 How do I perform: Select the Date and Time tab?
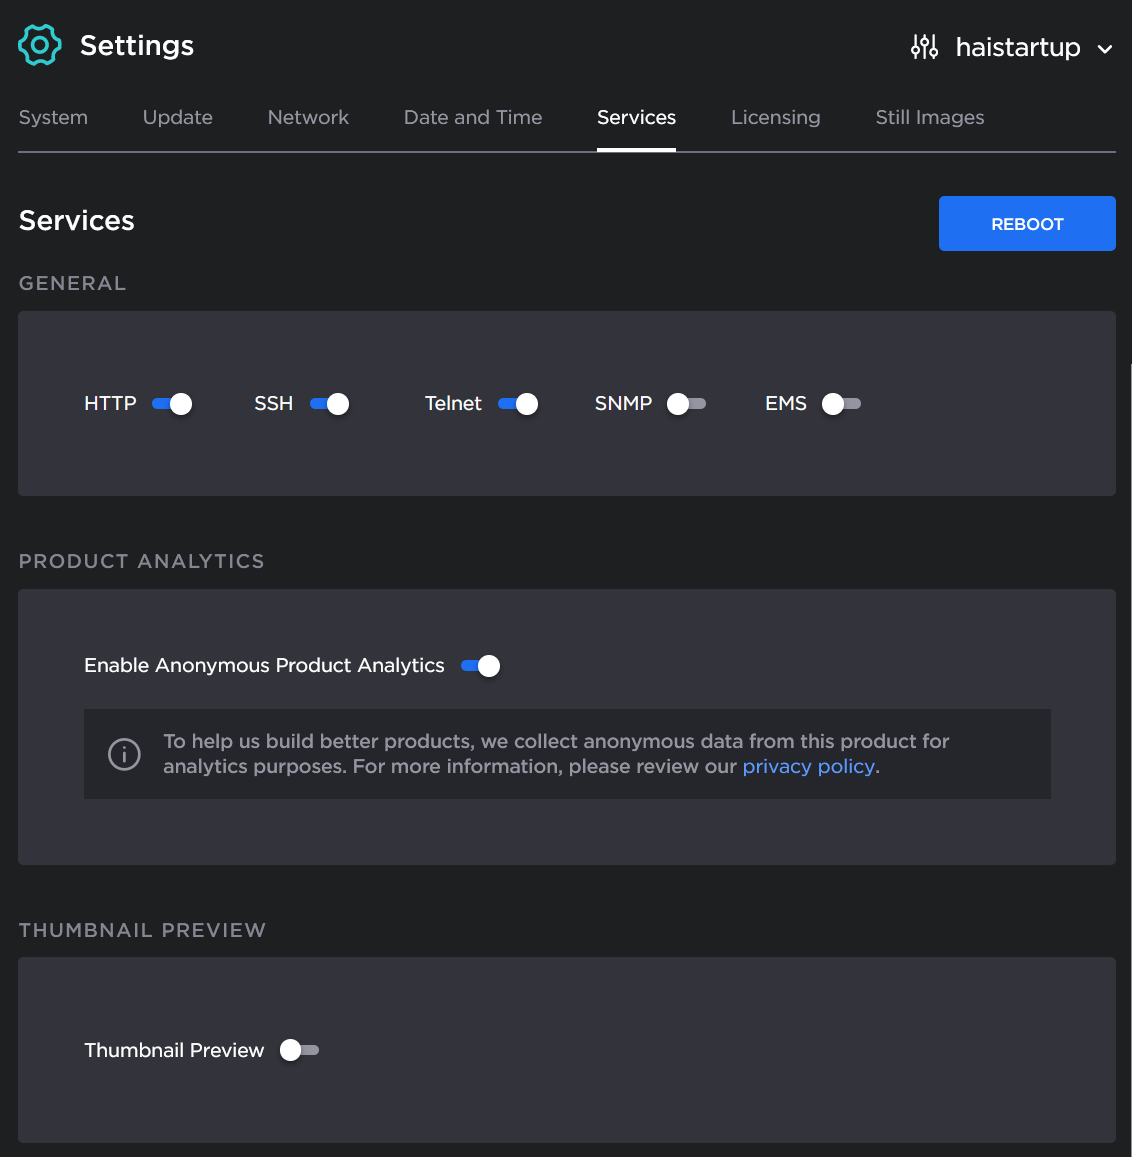[x=472, y=117]
